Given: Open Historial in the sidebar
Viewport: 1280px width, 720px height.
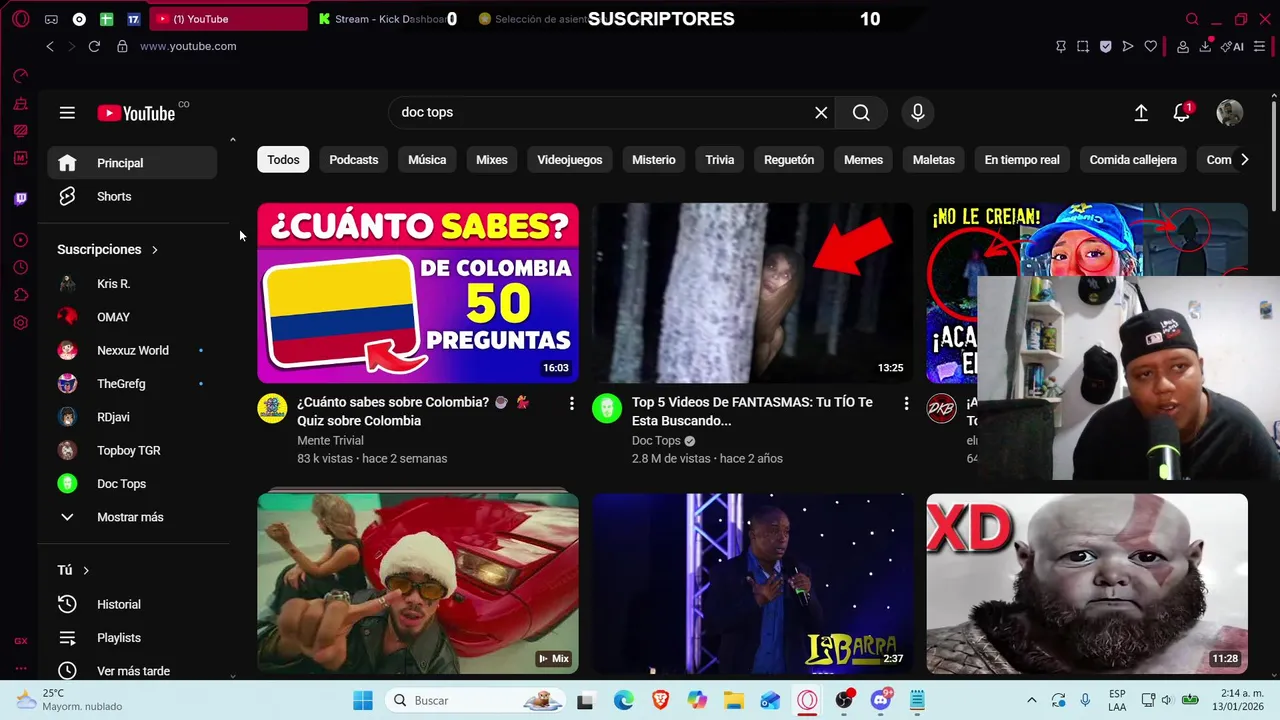Looking at the screenshot, I should coord(132,604).
